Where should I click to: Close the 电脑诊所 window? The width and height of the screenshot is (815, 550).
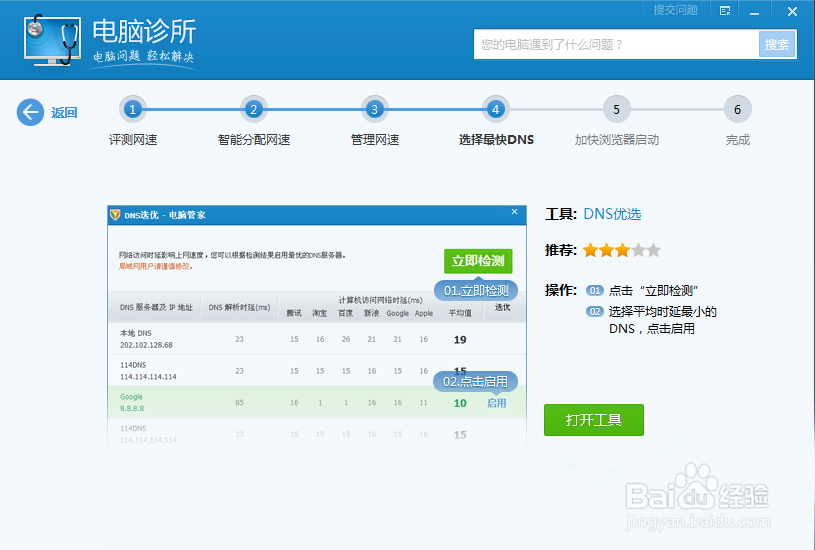pos(792,11)
